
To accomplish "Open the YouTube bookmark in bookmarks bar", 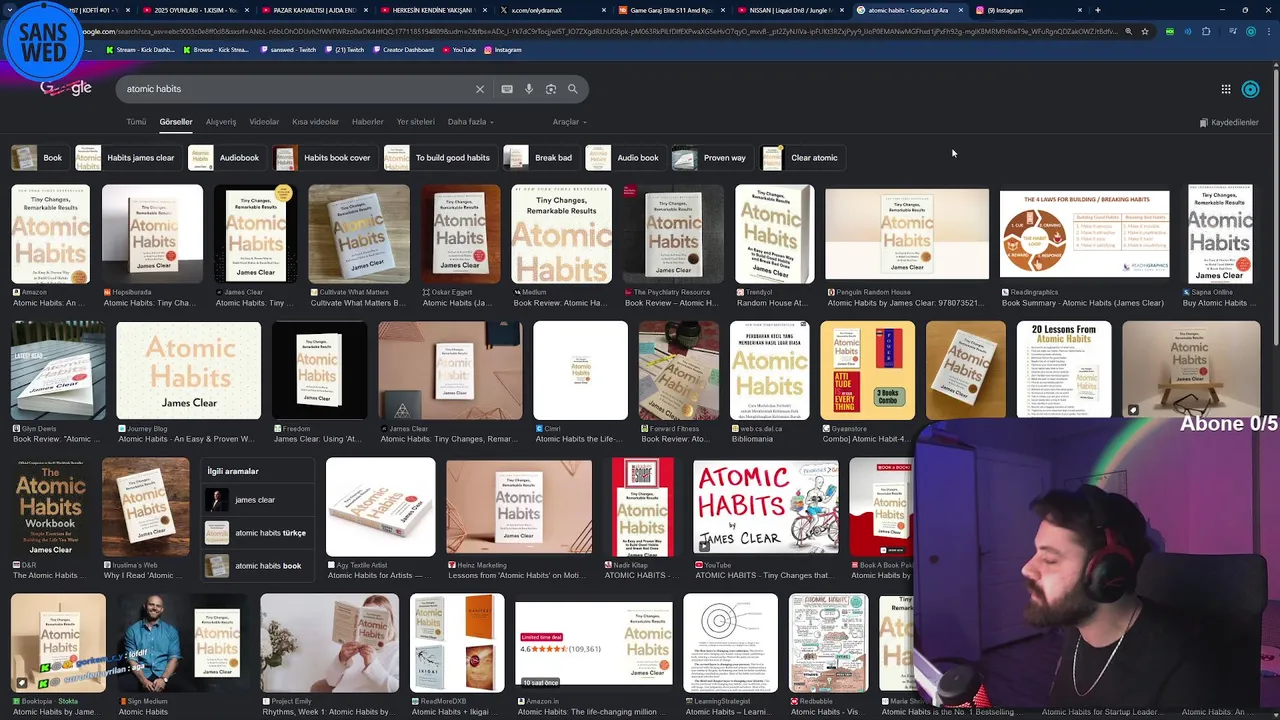I will coord(459,50).
